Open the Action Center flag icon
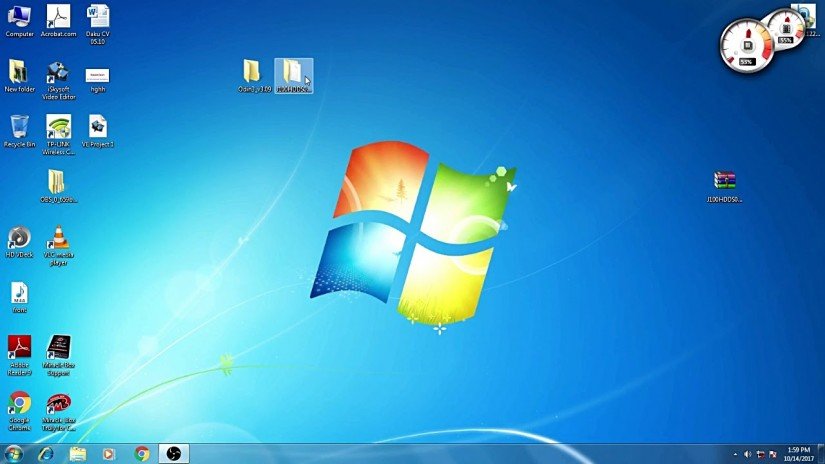 773,454
